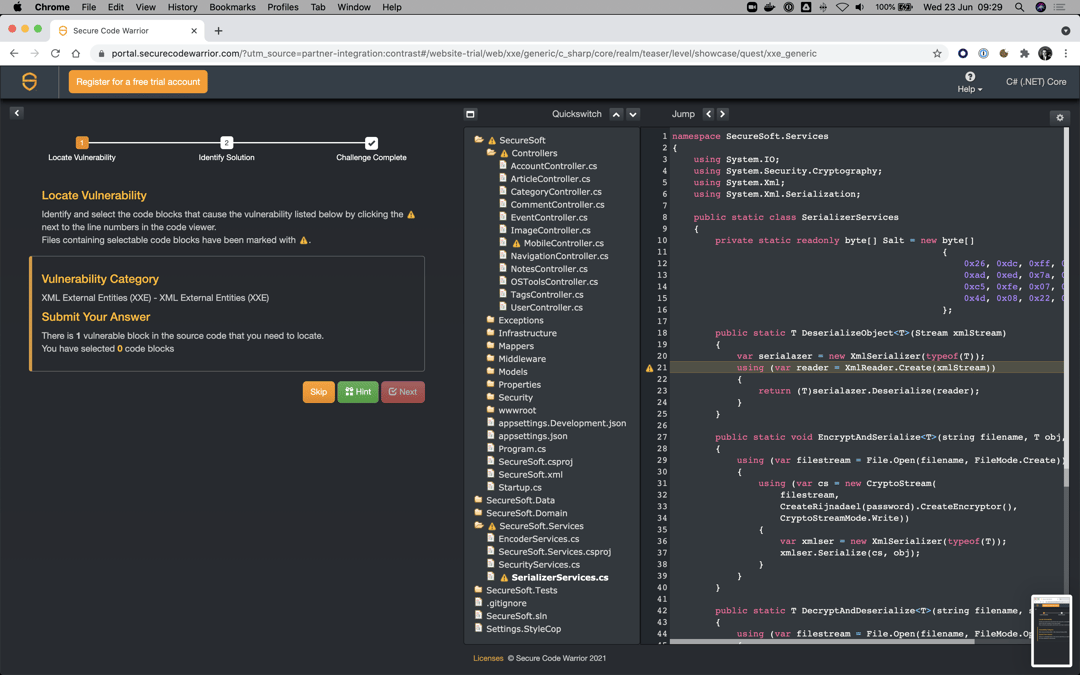This screenshot has height=675, width=1080.
Task: Toggle the file tree panel icon
Action: pos(470,114)
